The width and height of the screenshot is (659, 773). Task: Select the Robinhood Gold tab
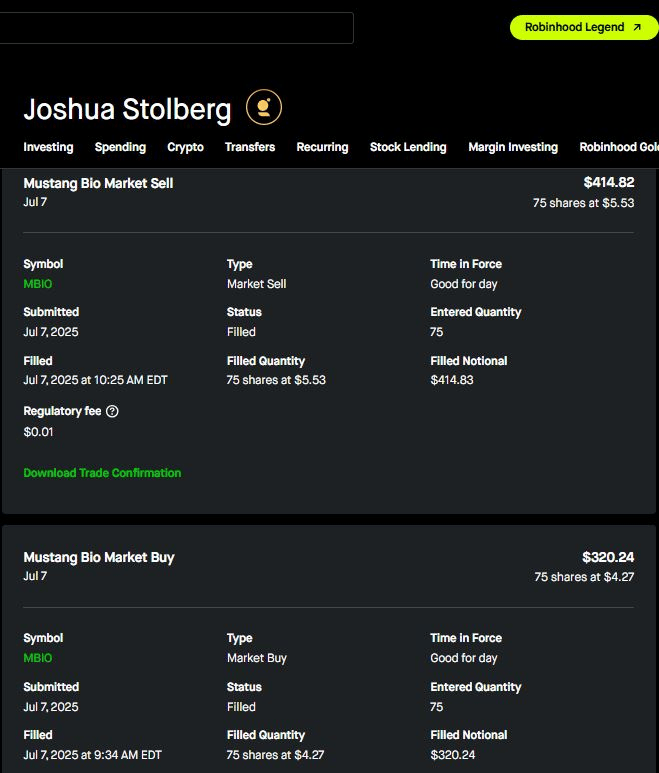[619, 147]
